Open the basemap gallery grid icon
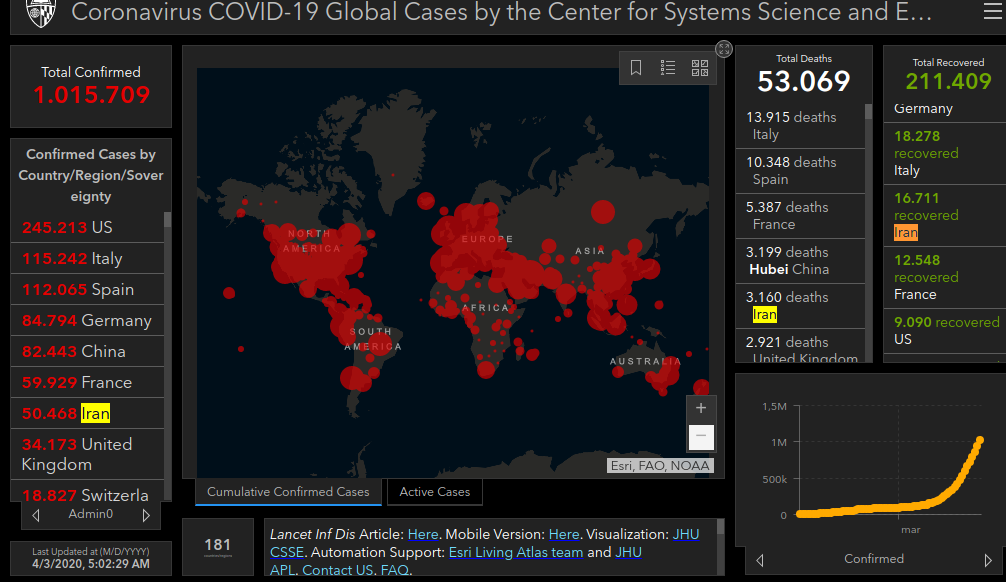Image resolution: width=1006 pixels, height=582 pixels. (700, 67)
